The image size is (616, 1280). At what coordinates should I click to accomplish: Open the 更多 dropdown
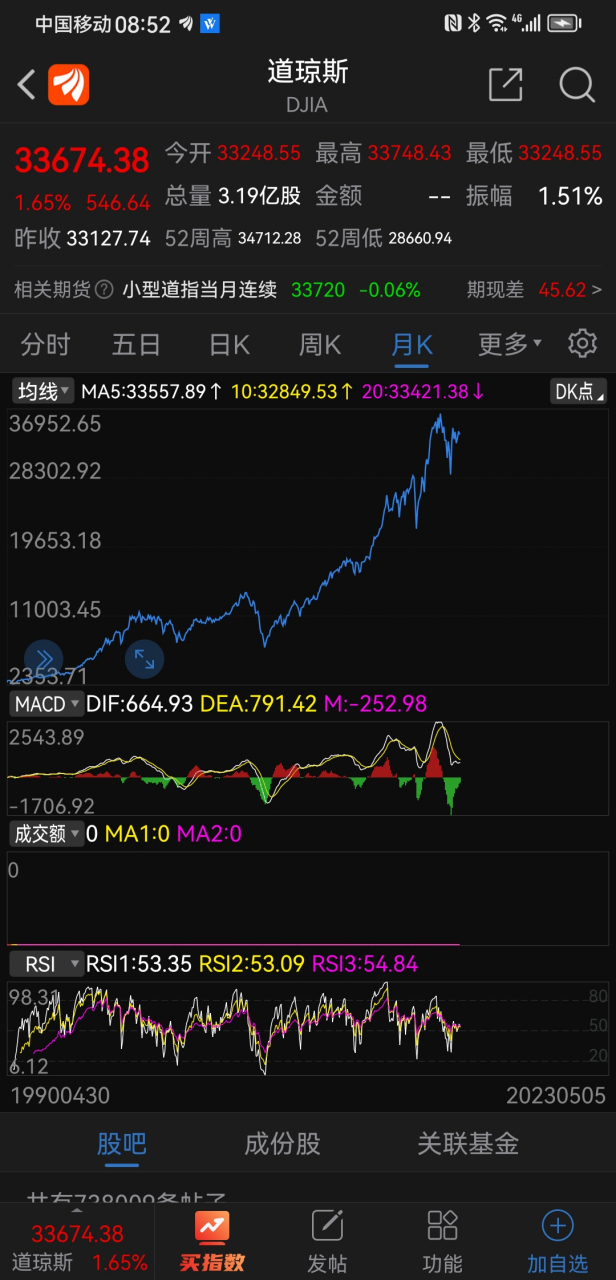[509, 345]
